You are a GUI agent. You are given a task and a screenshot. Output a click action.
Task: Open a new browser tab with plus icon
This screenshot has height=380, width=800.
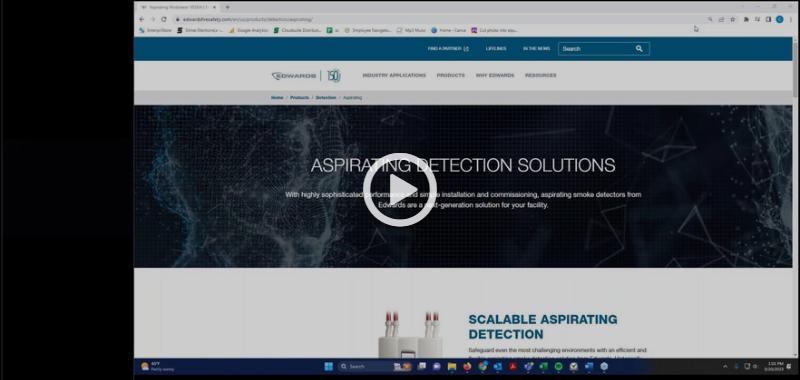pyautogui.click(x=228, y=7)
